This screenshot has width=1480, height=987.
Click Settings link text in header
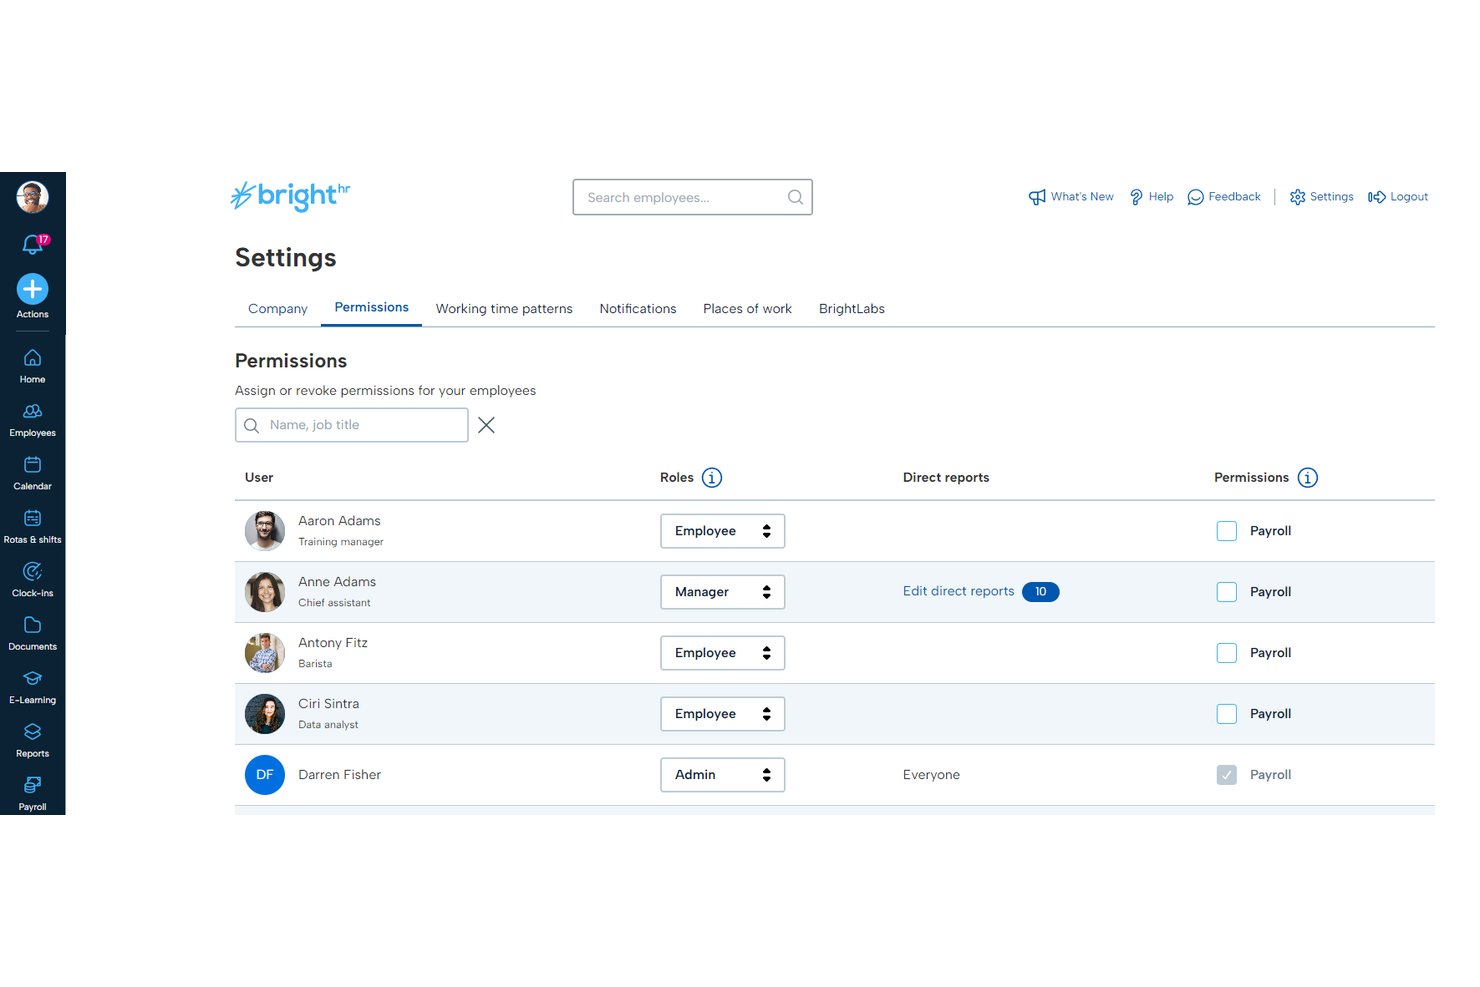[x=1331, y=197]
